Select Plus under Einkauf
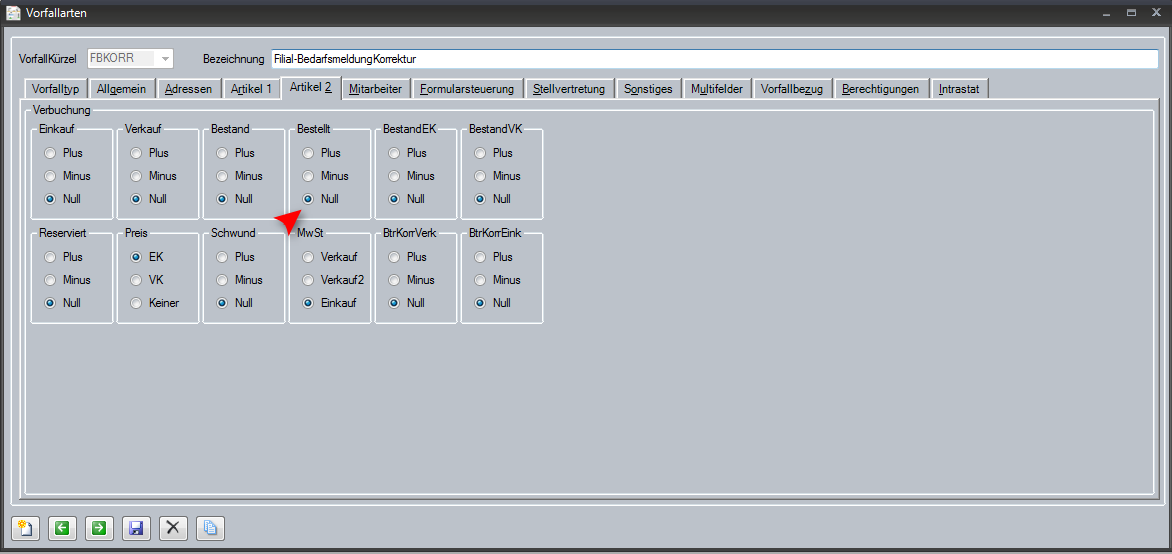The width and height of the screenshot is (1172, 554). [51, 153]
